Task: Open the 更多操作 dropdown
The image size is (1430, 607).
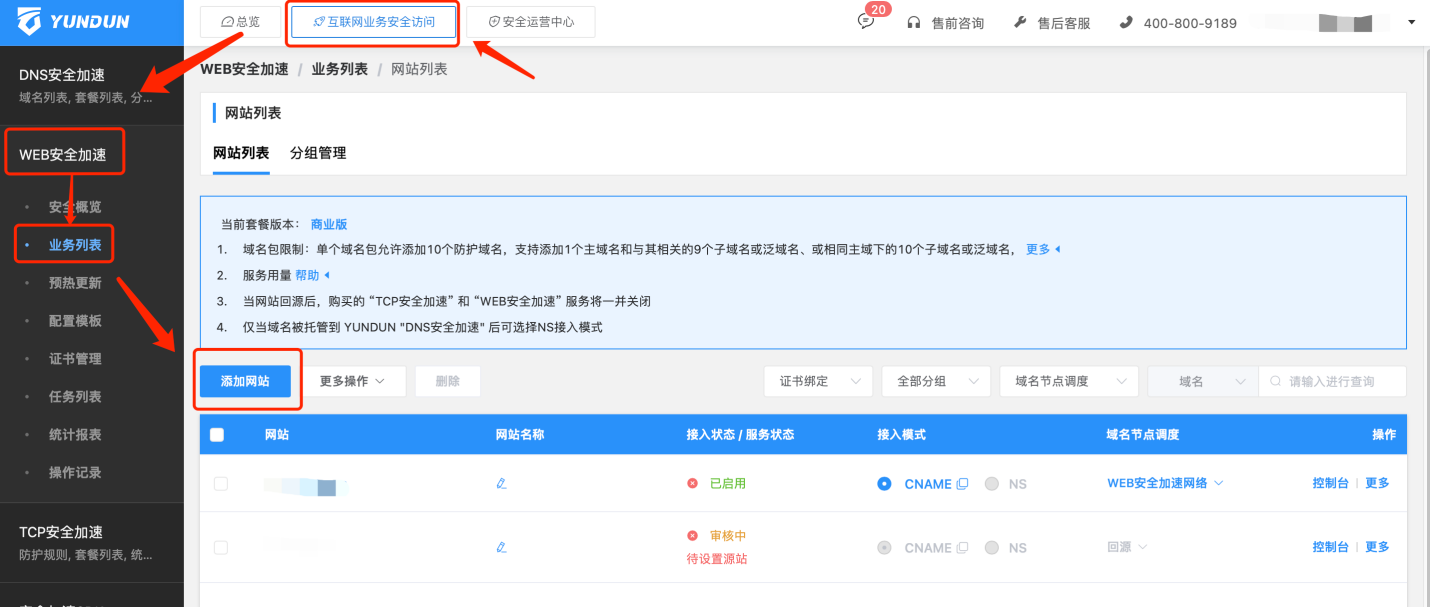Action: coord(354,381)
